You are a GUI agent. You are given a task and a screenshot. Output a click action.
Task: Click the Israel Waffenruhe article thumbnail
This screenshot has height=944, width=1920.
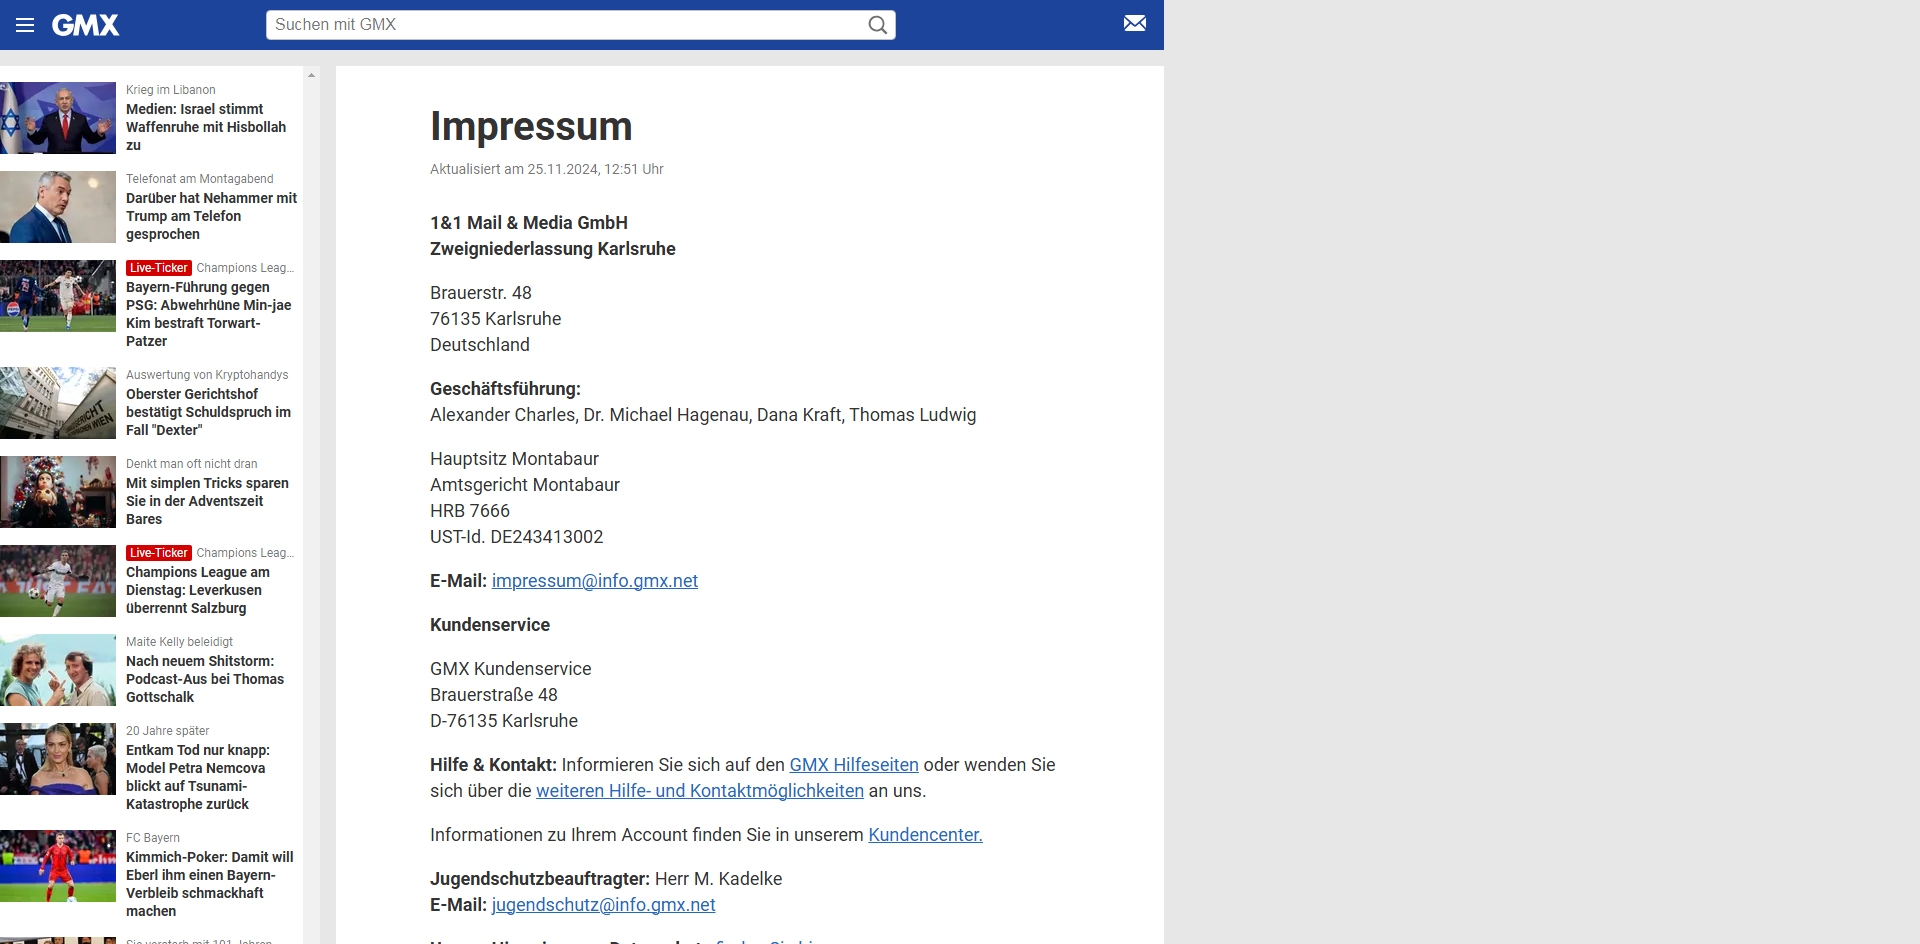point(58,118)
